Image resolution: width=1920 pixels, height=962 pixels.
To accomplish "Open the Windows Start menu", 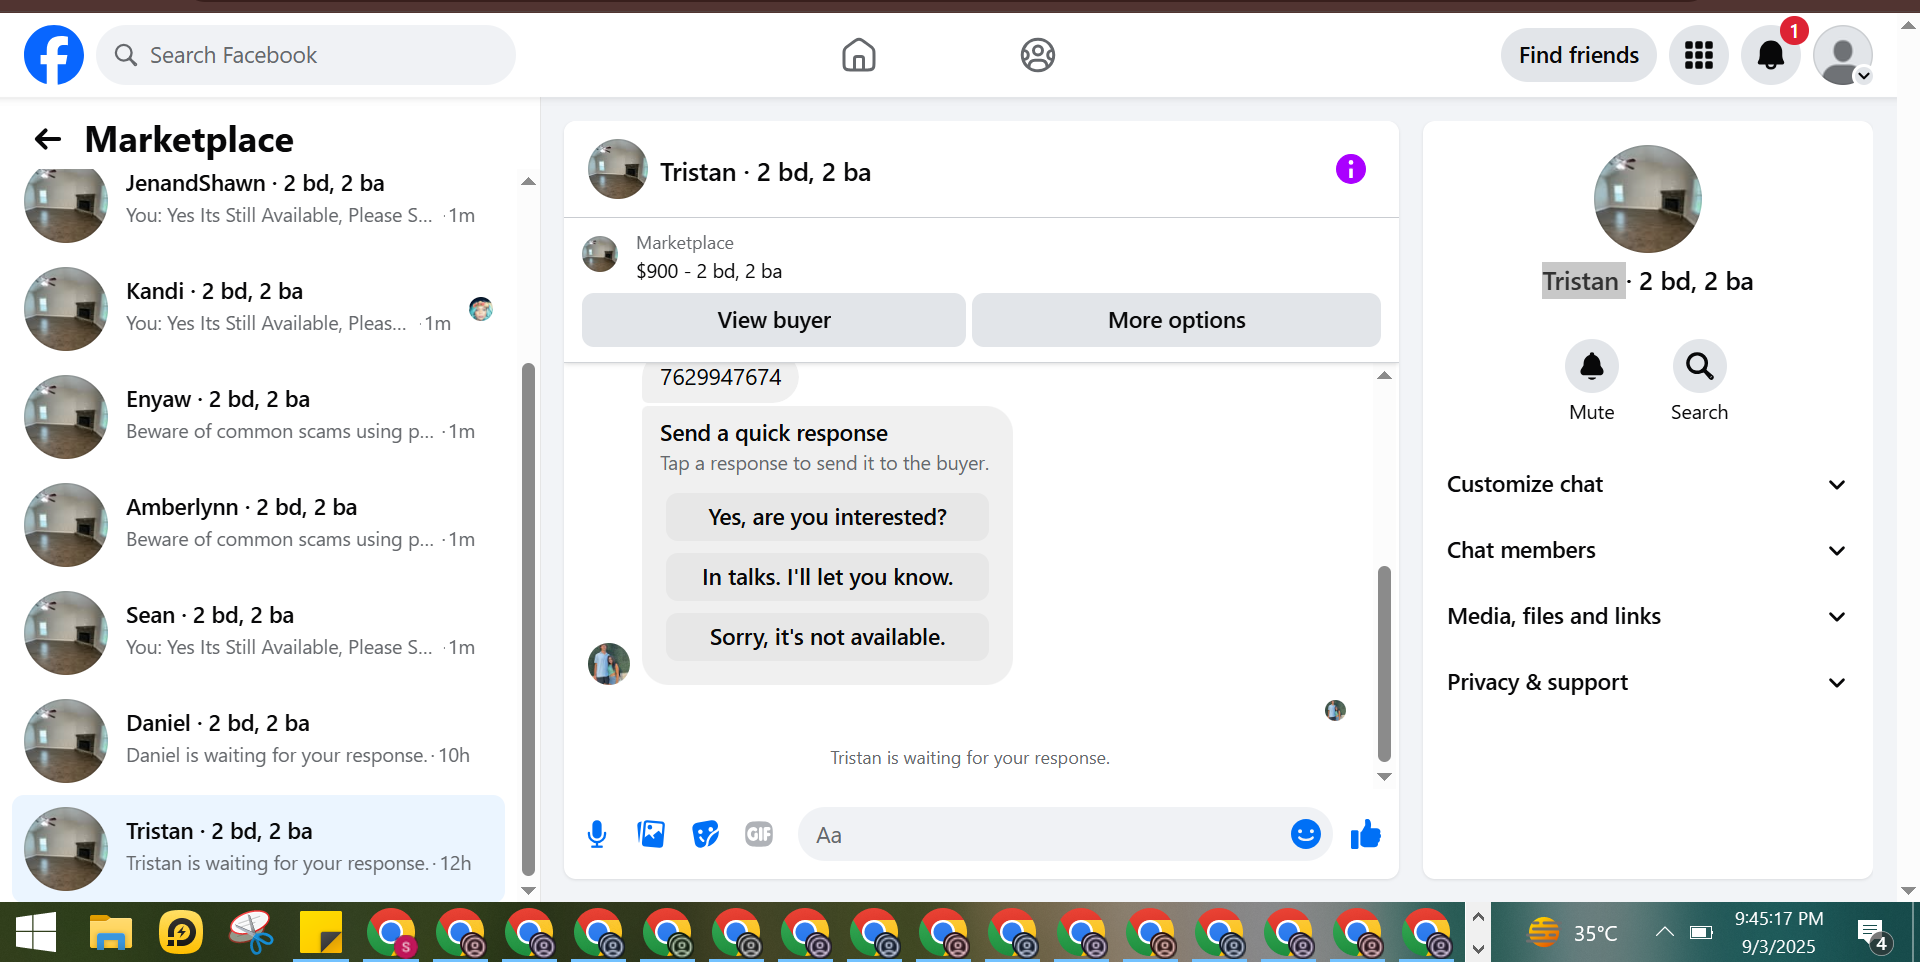I will pyautogui.click(x=36, y=933).
